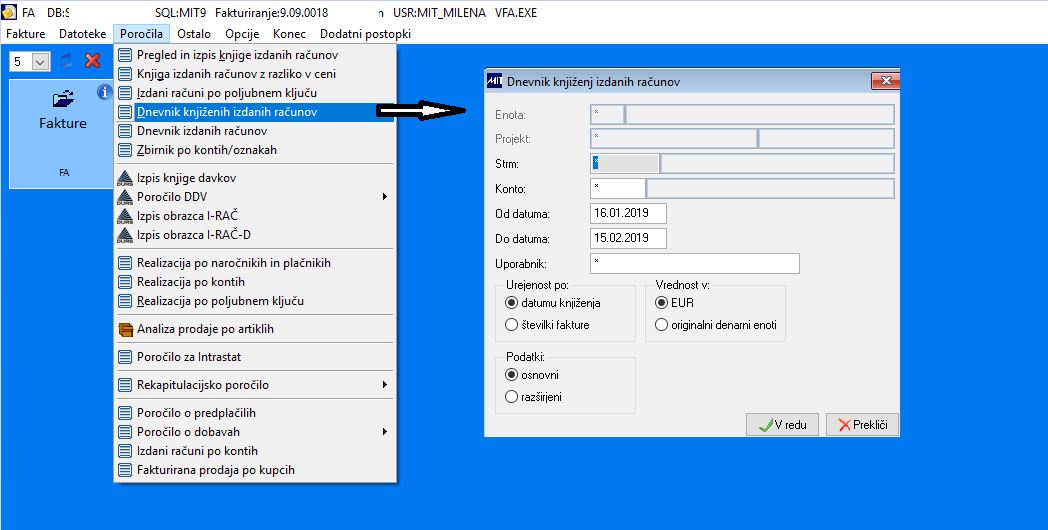Viewport: 1048px width, 530px height.
Task: Click the box icon beside Analiza prodaje po artiklih
Action: click(x=125, y=329)
